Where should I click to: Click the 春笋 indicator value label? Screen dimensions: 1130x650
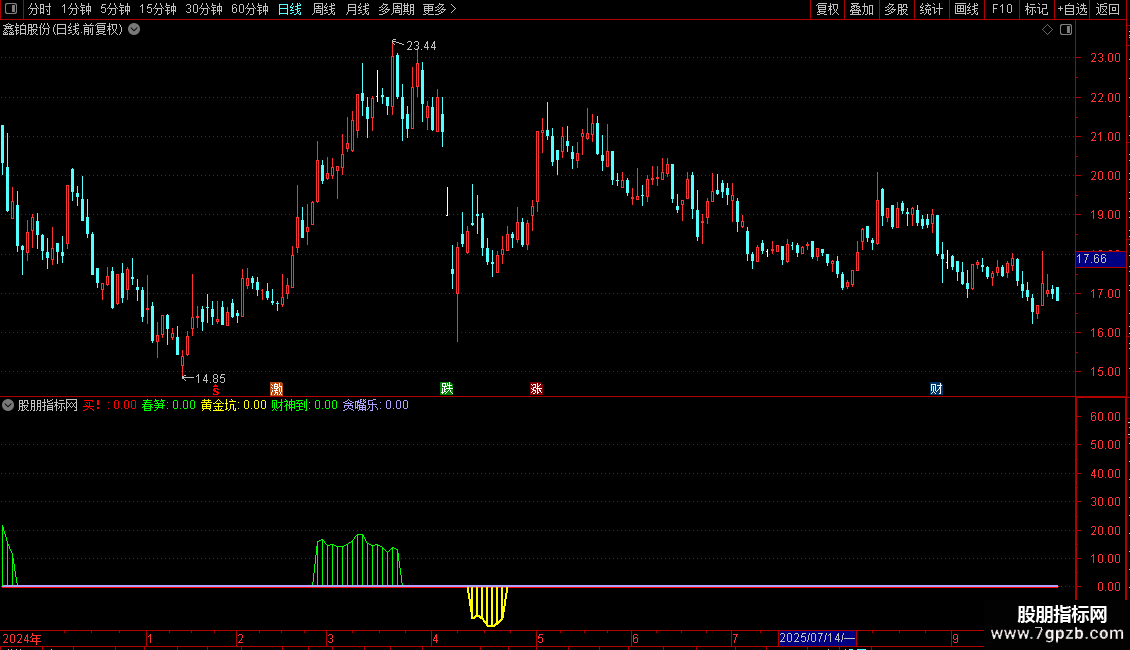click(x=169, y=406)
